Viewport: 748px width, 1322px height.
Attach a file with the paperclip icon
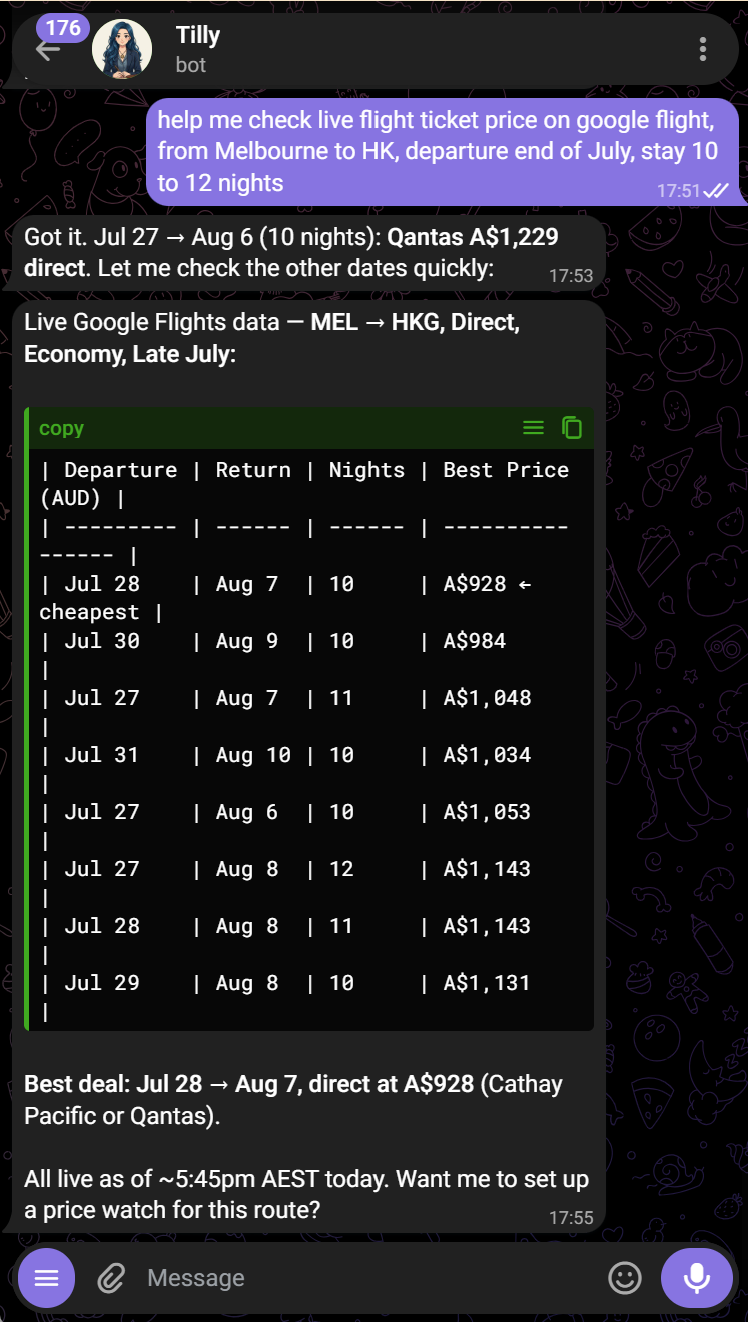[x=110, y=1278]
